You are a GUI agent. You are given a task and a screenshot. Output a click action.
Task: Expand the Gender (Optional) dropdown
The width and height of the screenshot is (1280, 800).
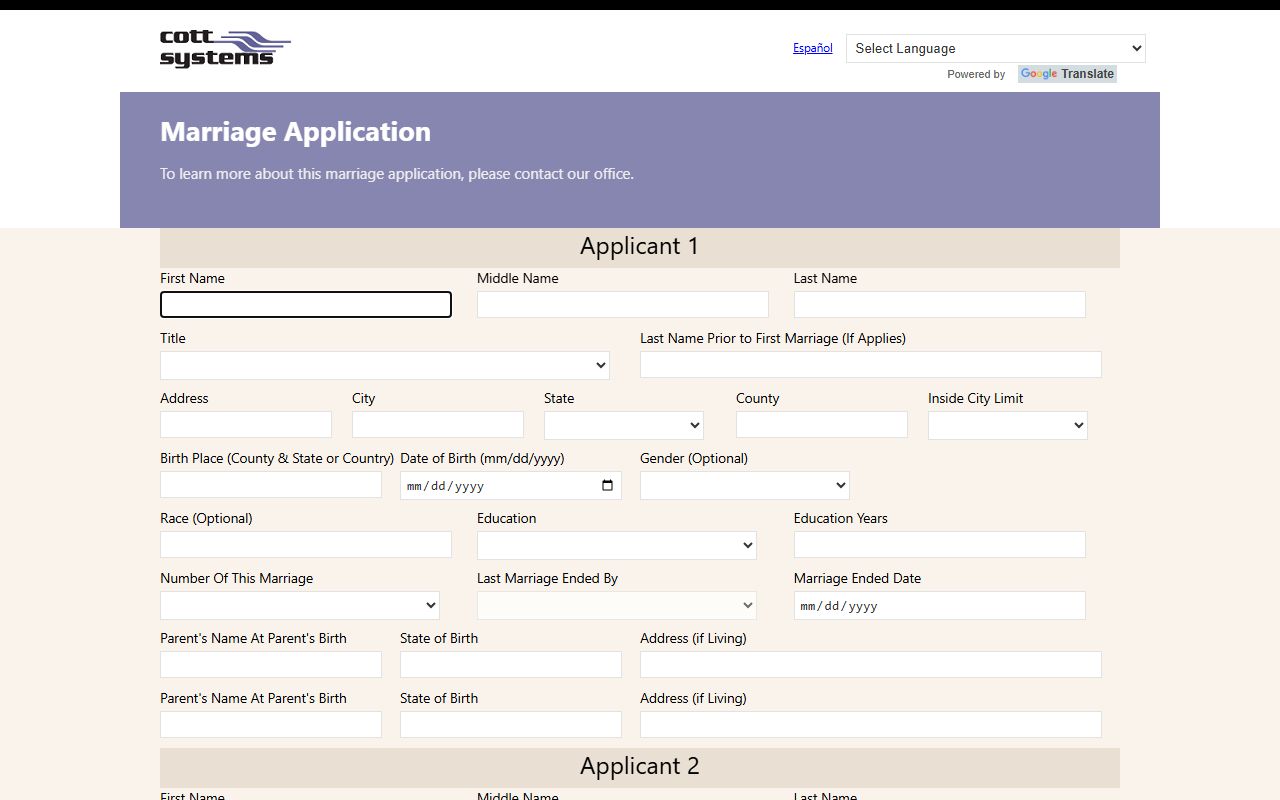coord(745,485)
